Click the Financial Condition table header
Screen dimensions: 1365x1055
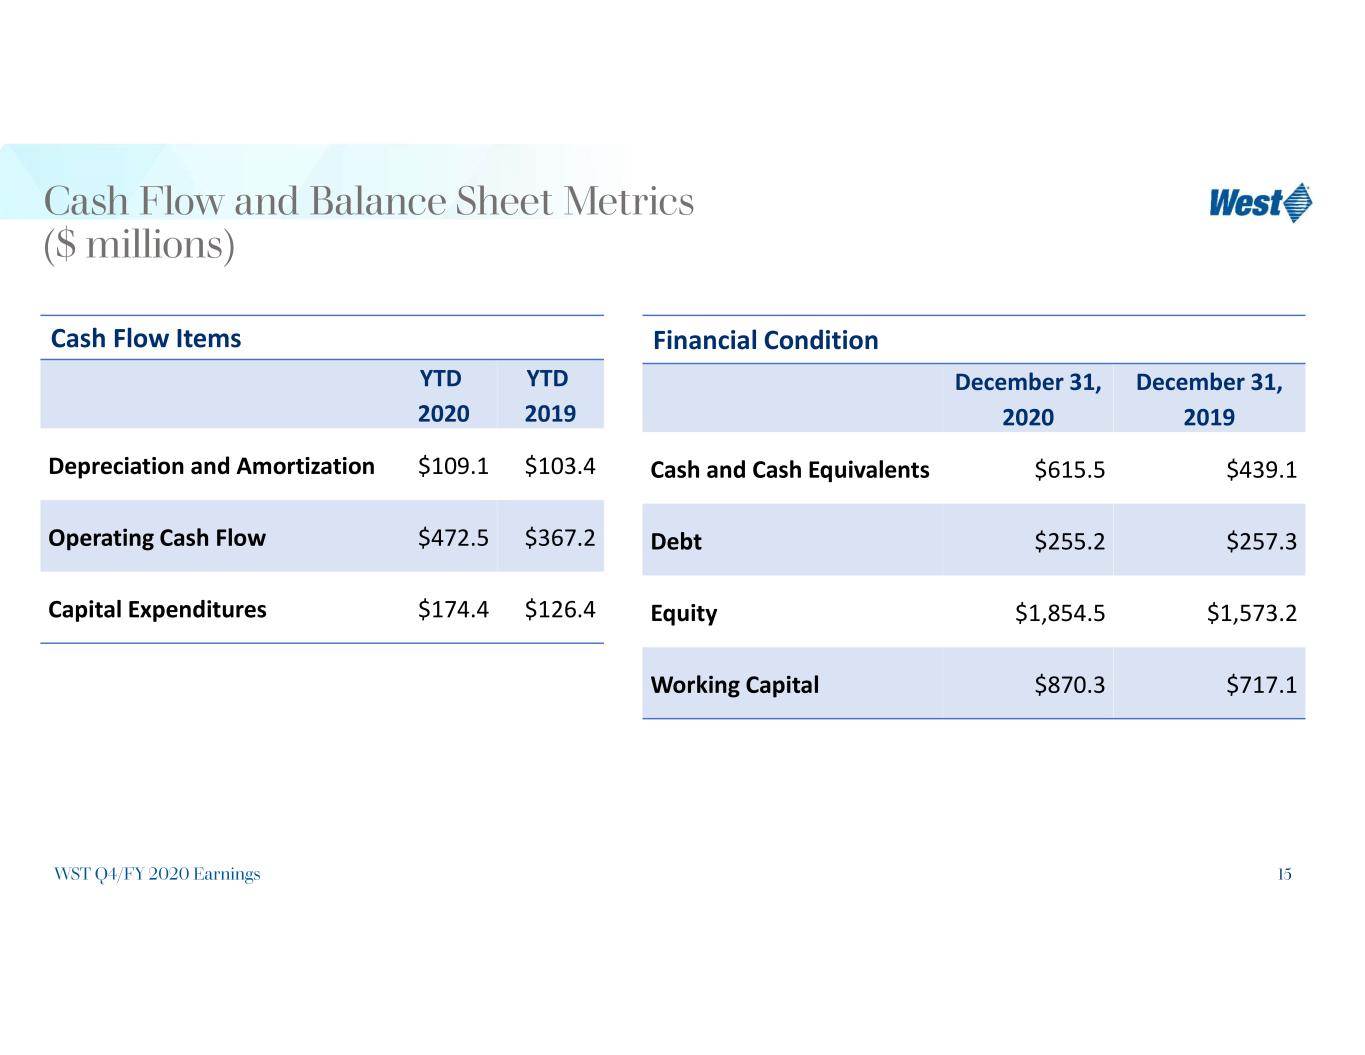[x=765, y=340]
